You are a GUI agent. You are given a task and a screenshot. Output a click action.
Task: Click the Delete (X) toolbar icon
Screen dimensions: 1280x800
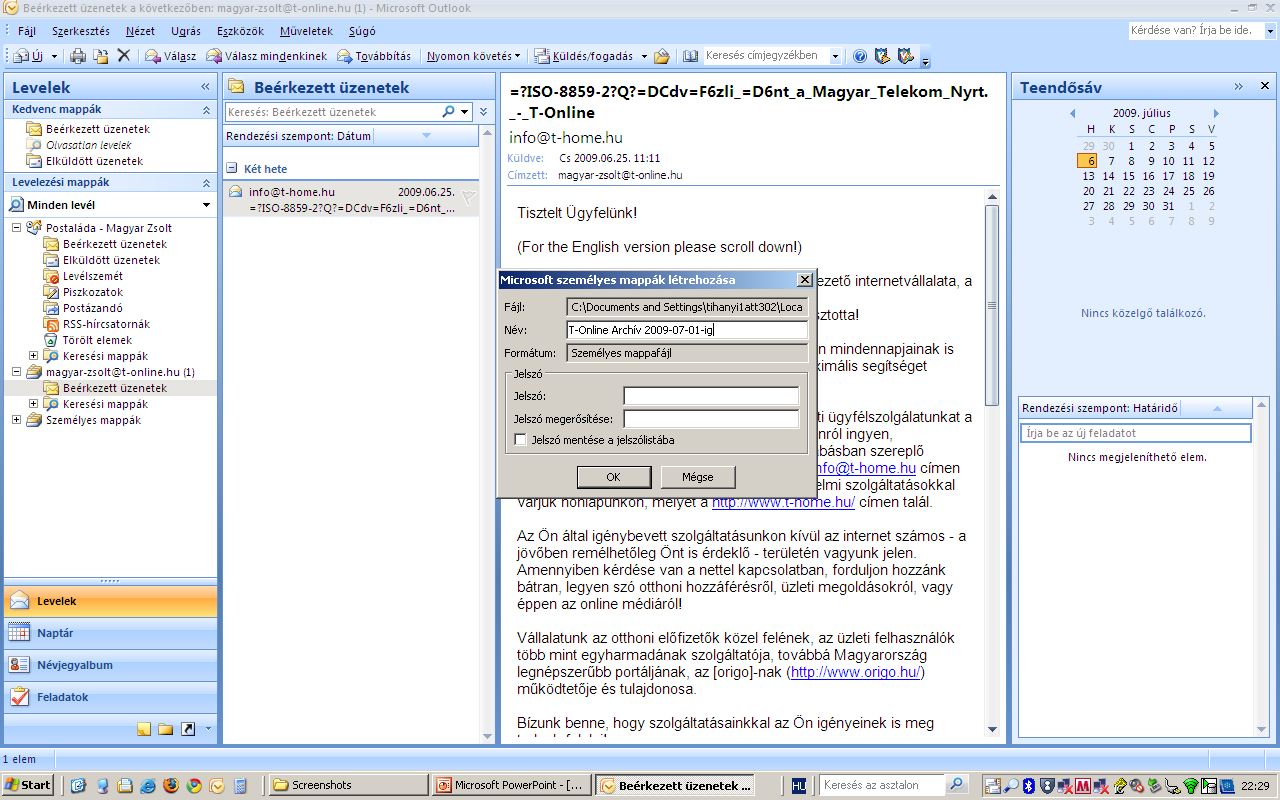[124, 56]
